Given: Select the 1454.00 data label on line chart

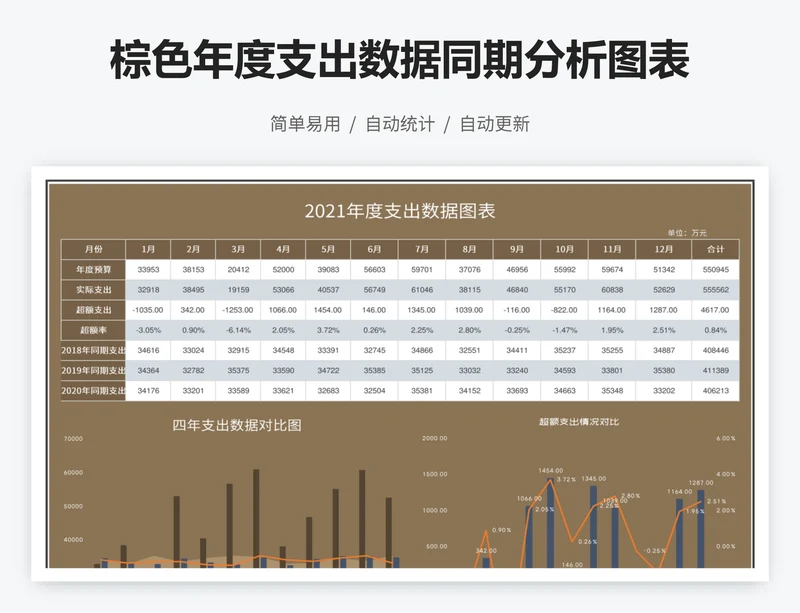Looking at the screenshot, I should (x=550, y=470).
